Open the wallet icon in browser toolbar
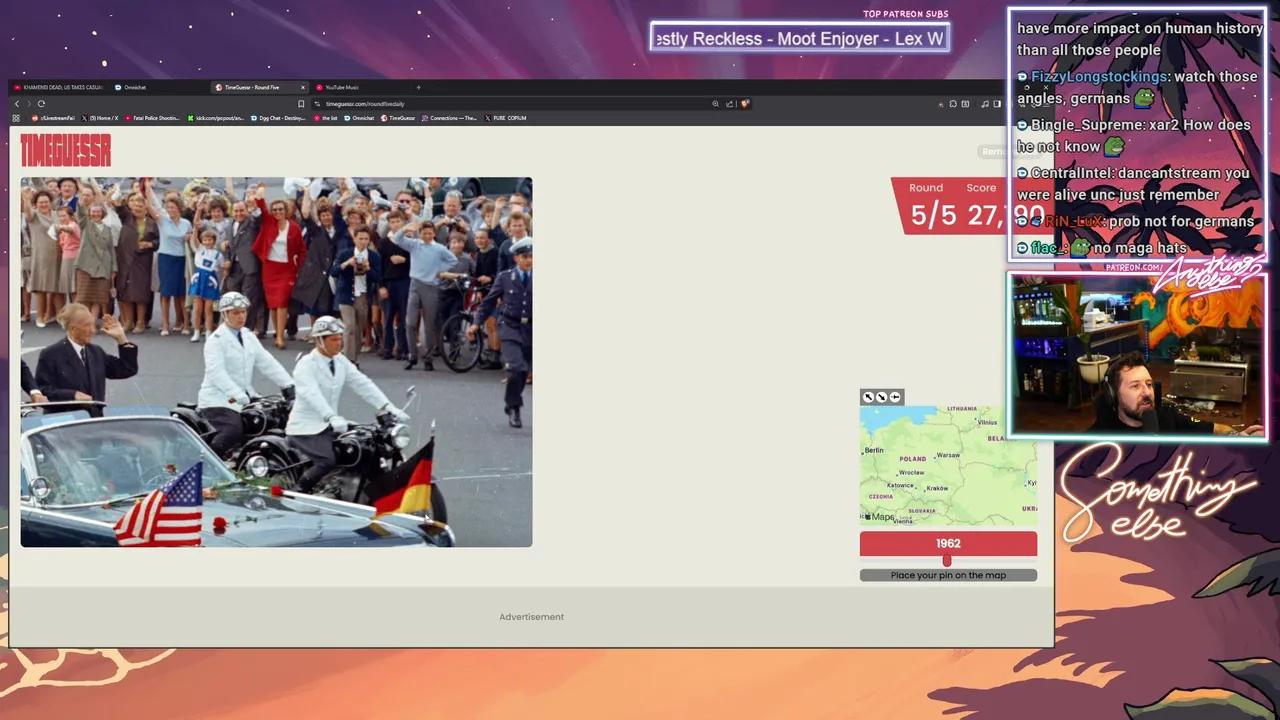The width and height of the screenshot is (1280, 720). pyautogui.click(x=965, y=104)
